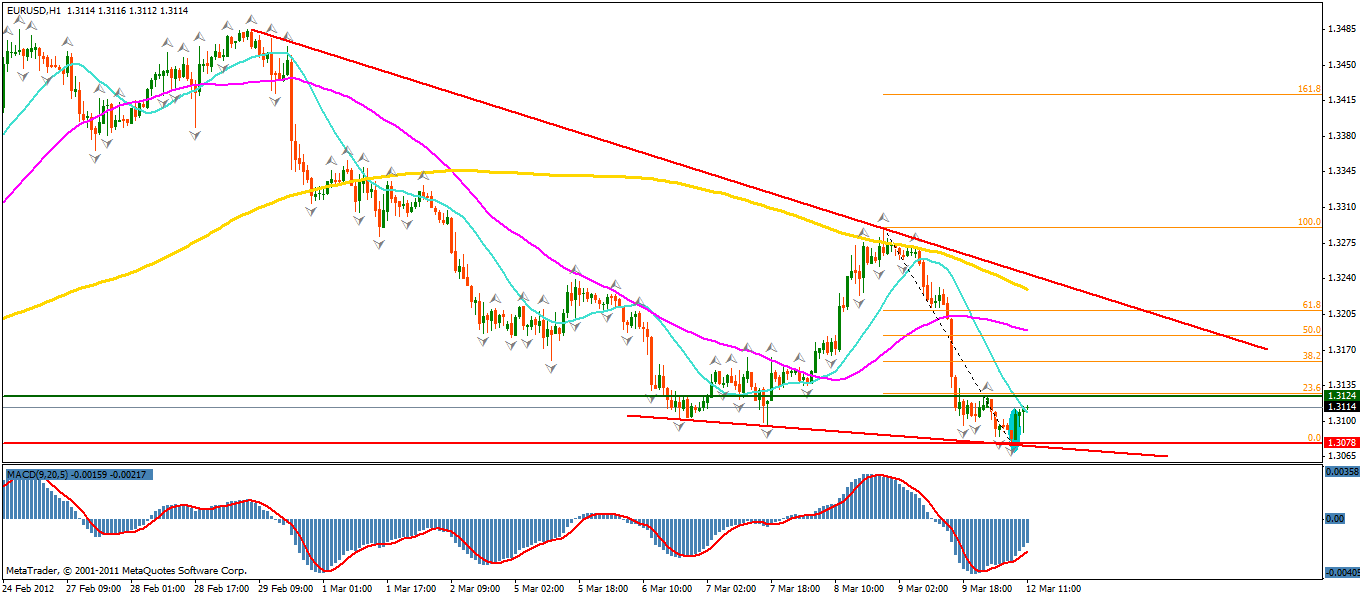Screen dimensions: 1360x596
Task: Click the 12 Mar 11:00 time label
Action: pos(1053,588)
